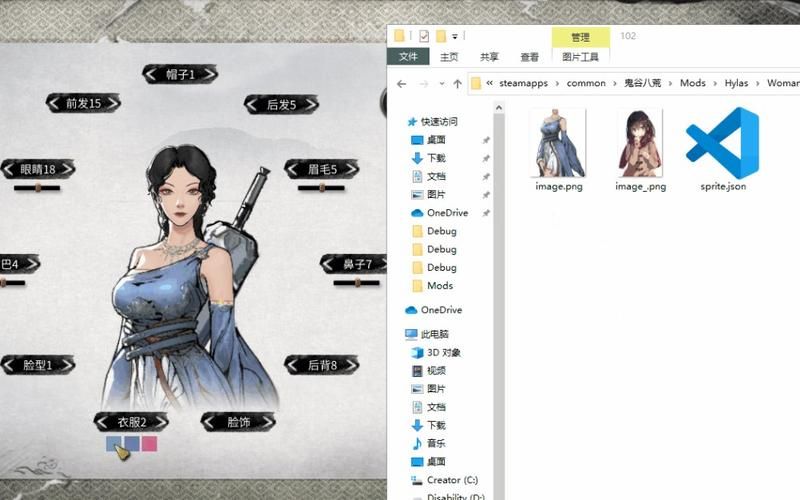Viewport: 800px width, 500px height.
Task: Click the right arrow beside 后发5
Action: 311,105
